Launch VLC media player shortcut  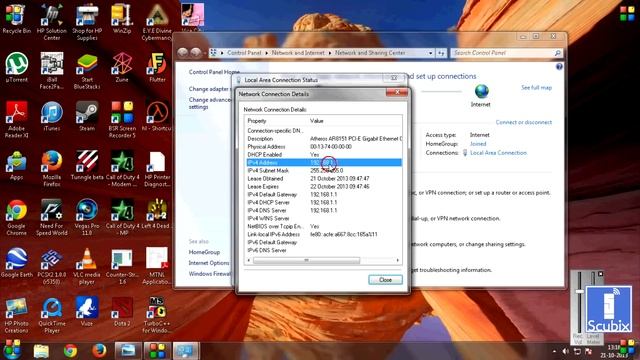point(87,266)
